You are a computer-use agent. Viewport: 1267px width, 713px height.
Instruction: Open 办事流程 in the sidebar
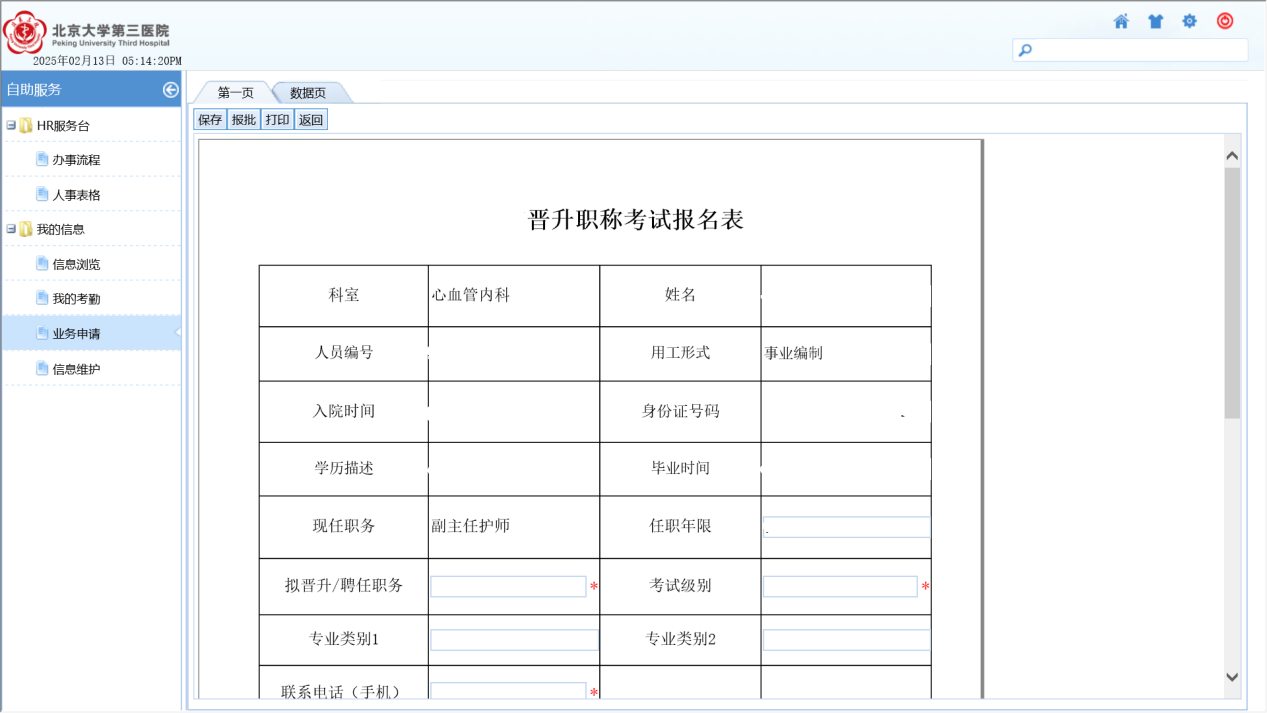click(76, 160)
